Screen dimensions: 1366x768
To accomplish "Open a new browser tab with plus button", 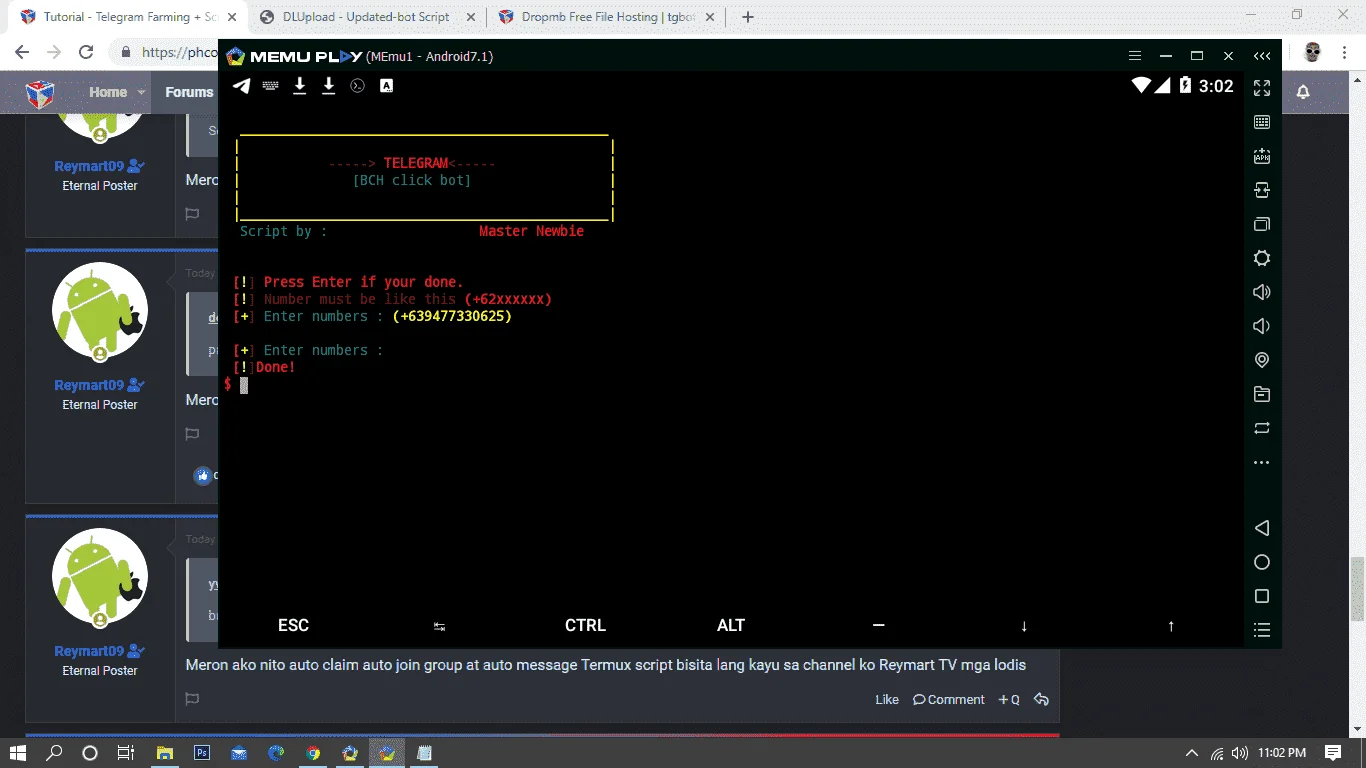I will click(x=748, y=17).
